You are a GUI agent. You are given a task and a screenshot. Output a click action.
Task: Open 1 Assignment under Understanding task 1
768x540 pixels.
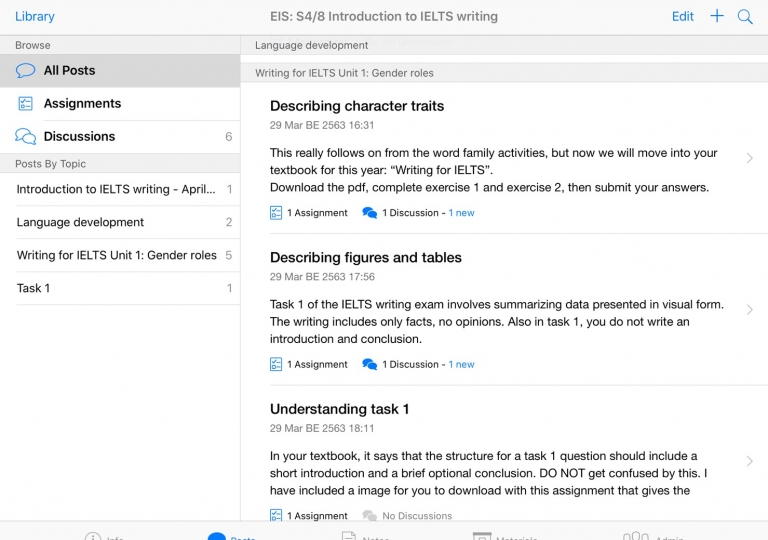(317, 515)
